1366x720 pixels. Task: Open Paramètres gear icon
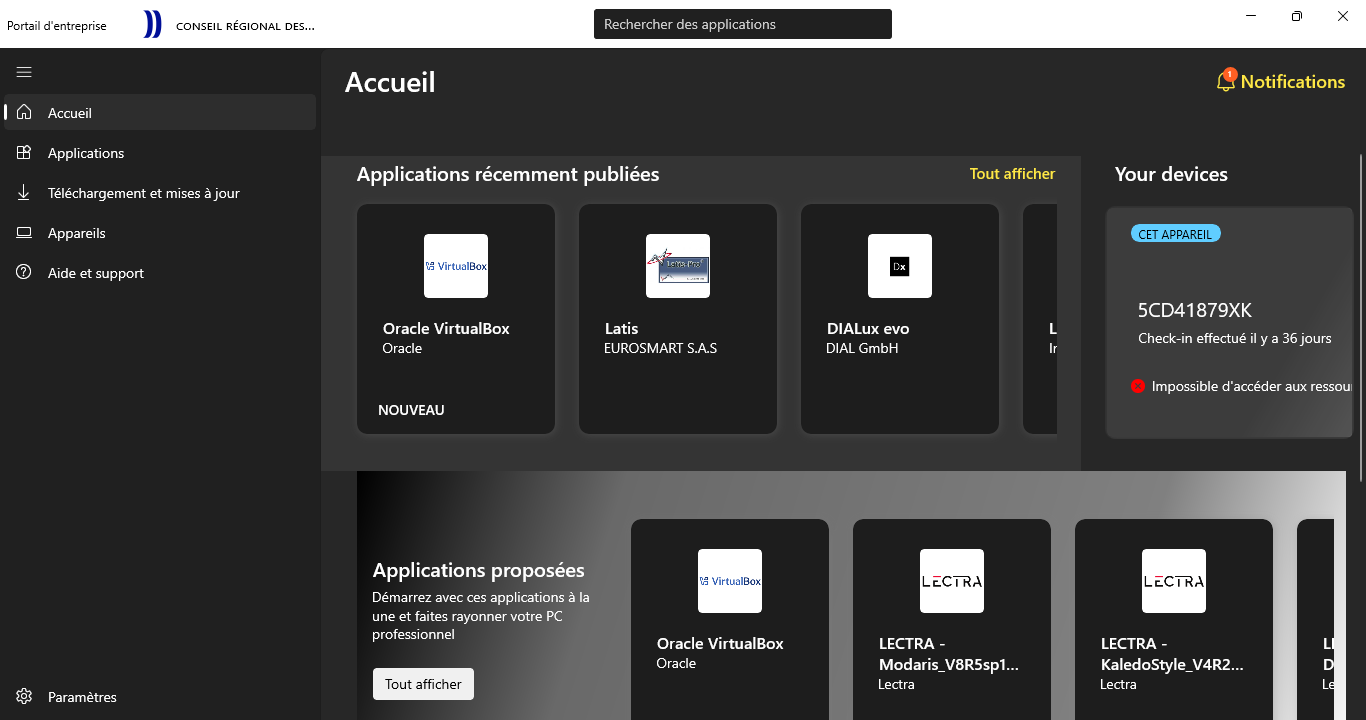click(x=24, y=697)
